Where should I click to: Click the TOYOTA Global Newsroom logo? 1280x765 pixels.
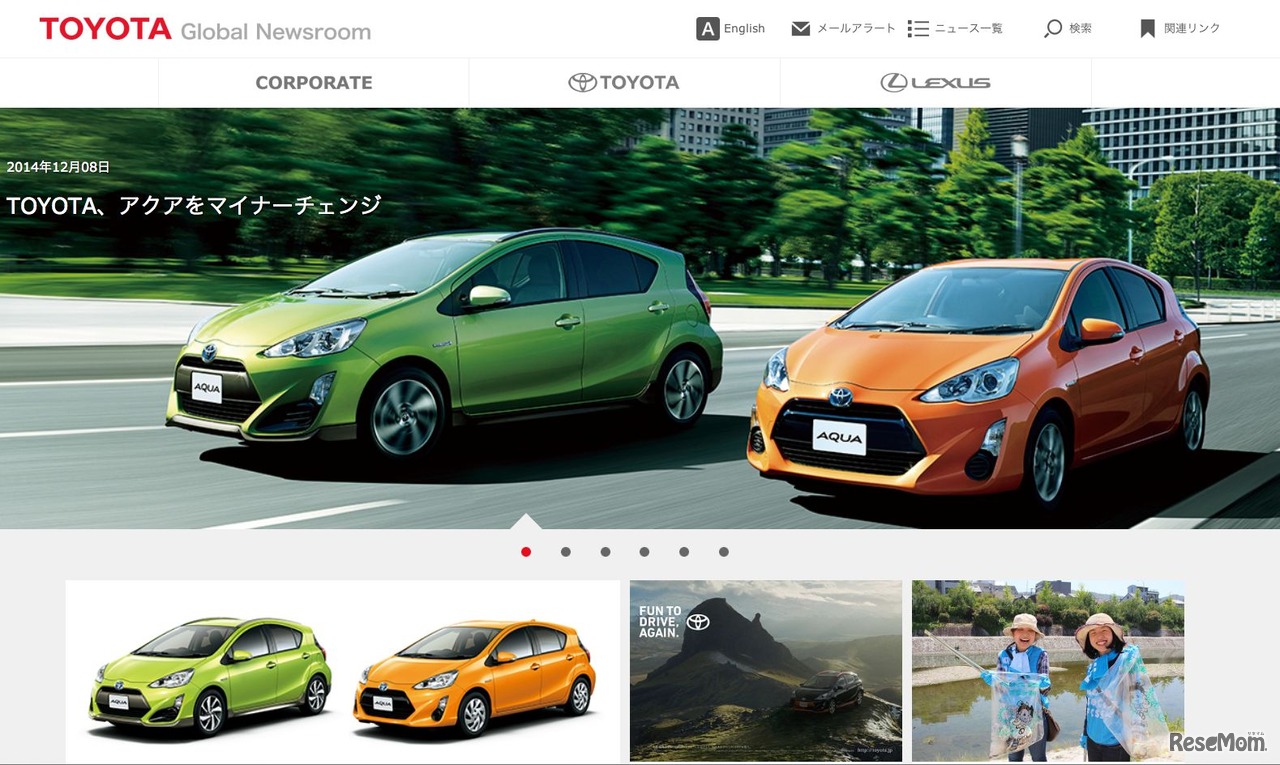pos(205,29)
